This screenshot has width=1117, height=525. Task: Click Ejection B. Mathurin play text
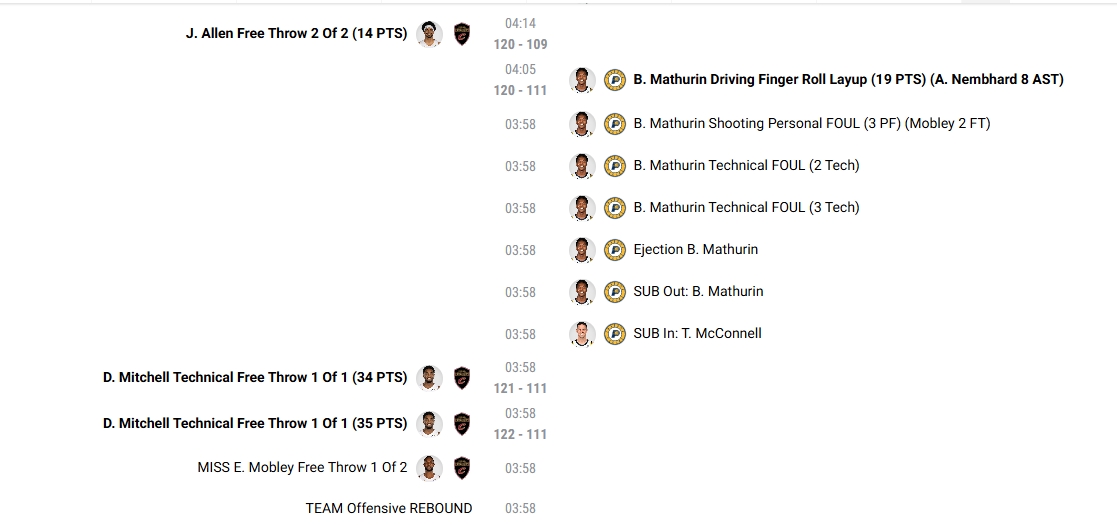(x=695, y=250)
